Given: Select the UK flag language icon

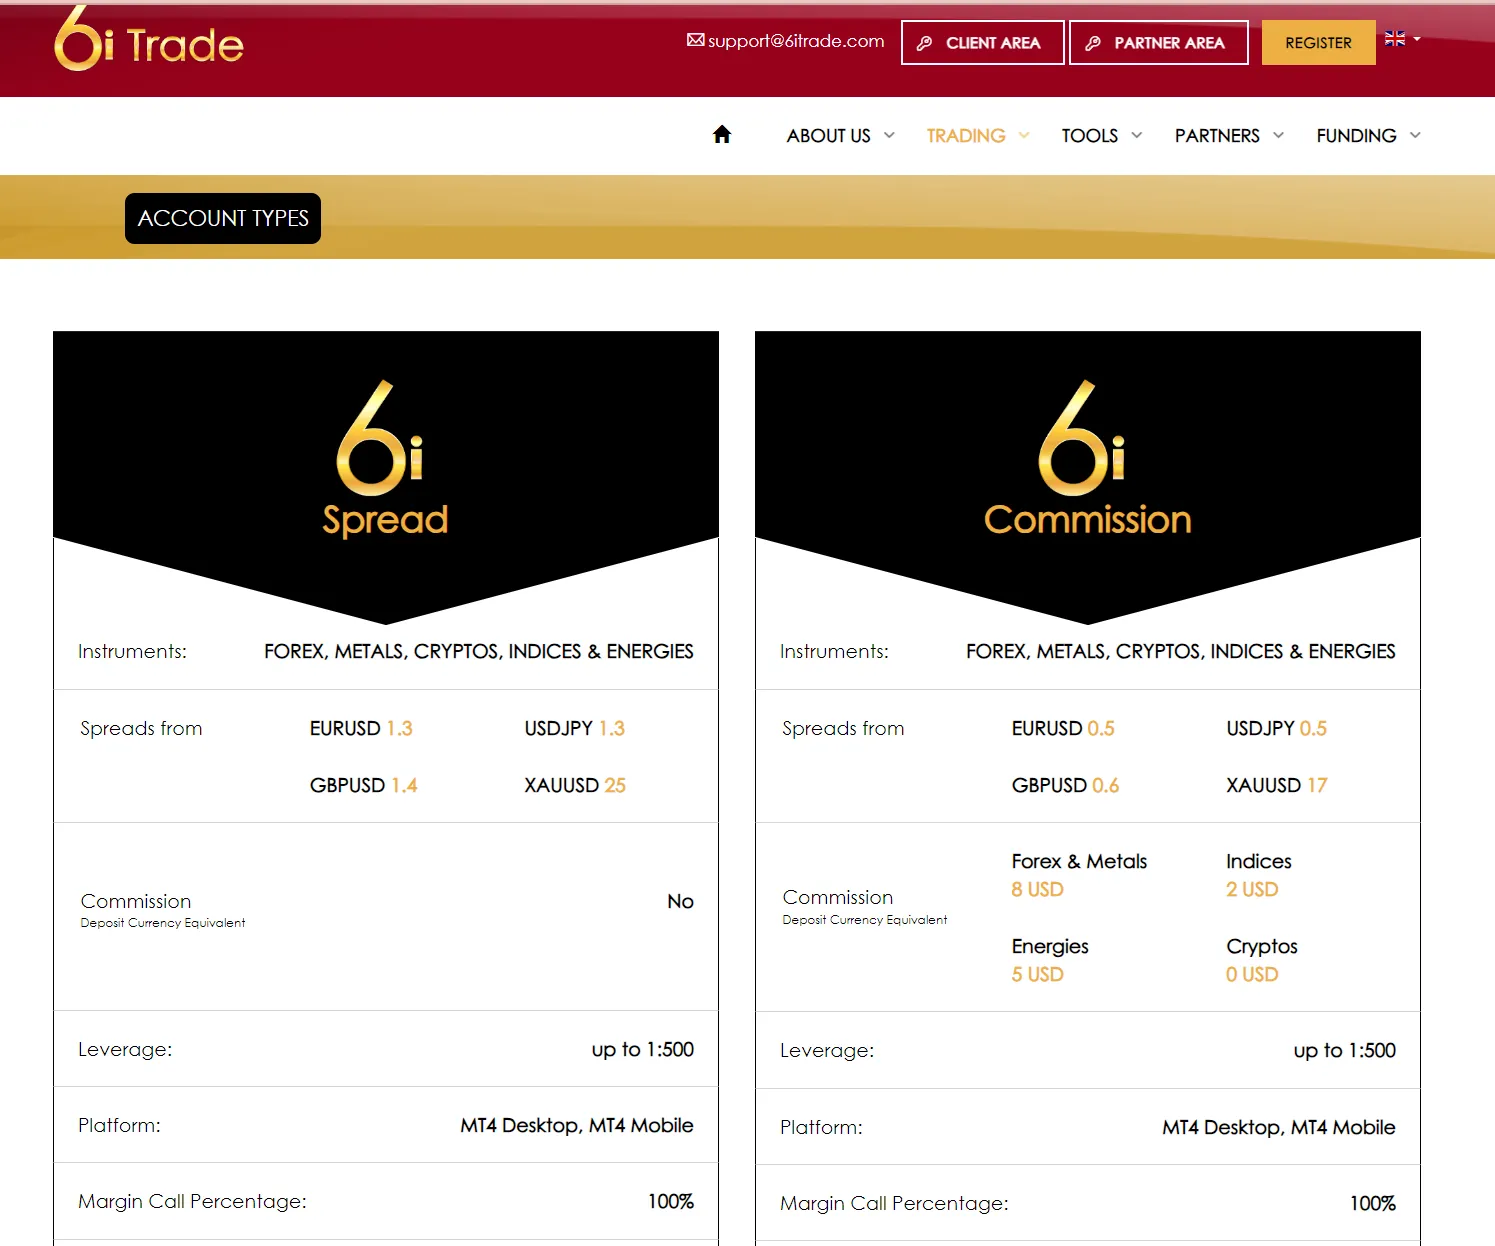Looking at the screenshot, I should [1395, 38].
